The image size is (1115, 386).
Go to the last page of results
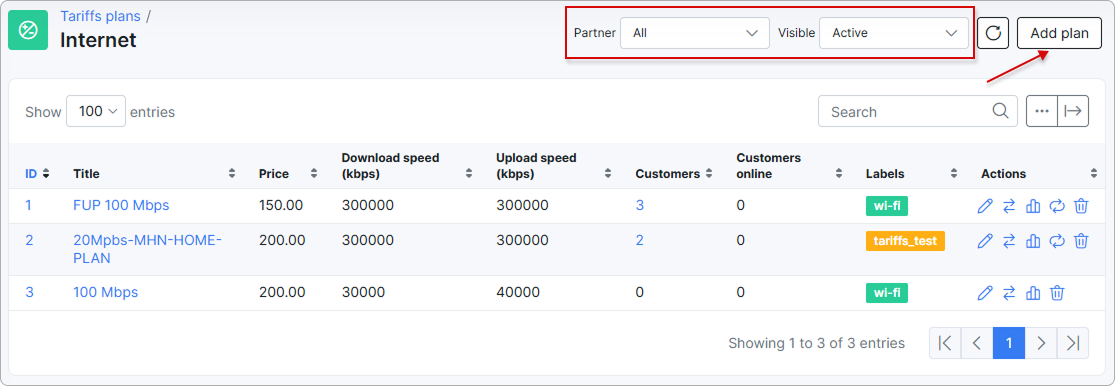[1073, 343]
